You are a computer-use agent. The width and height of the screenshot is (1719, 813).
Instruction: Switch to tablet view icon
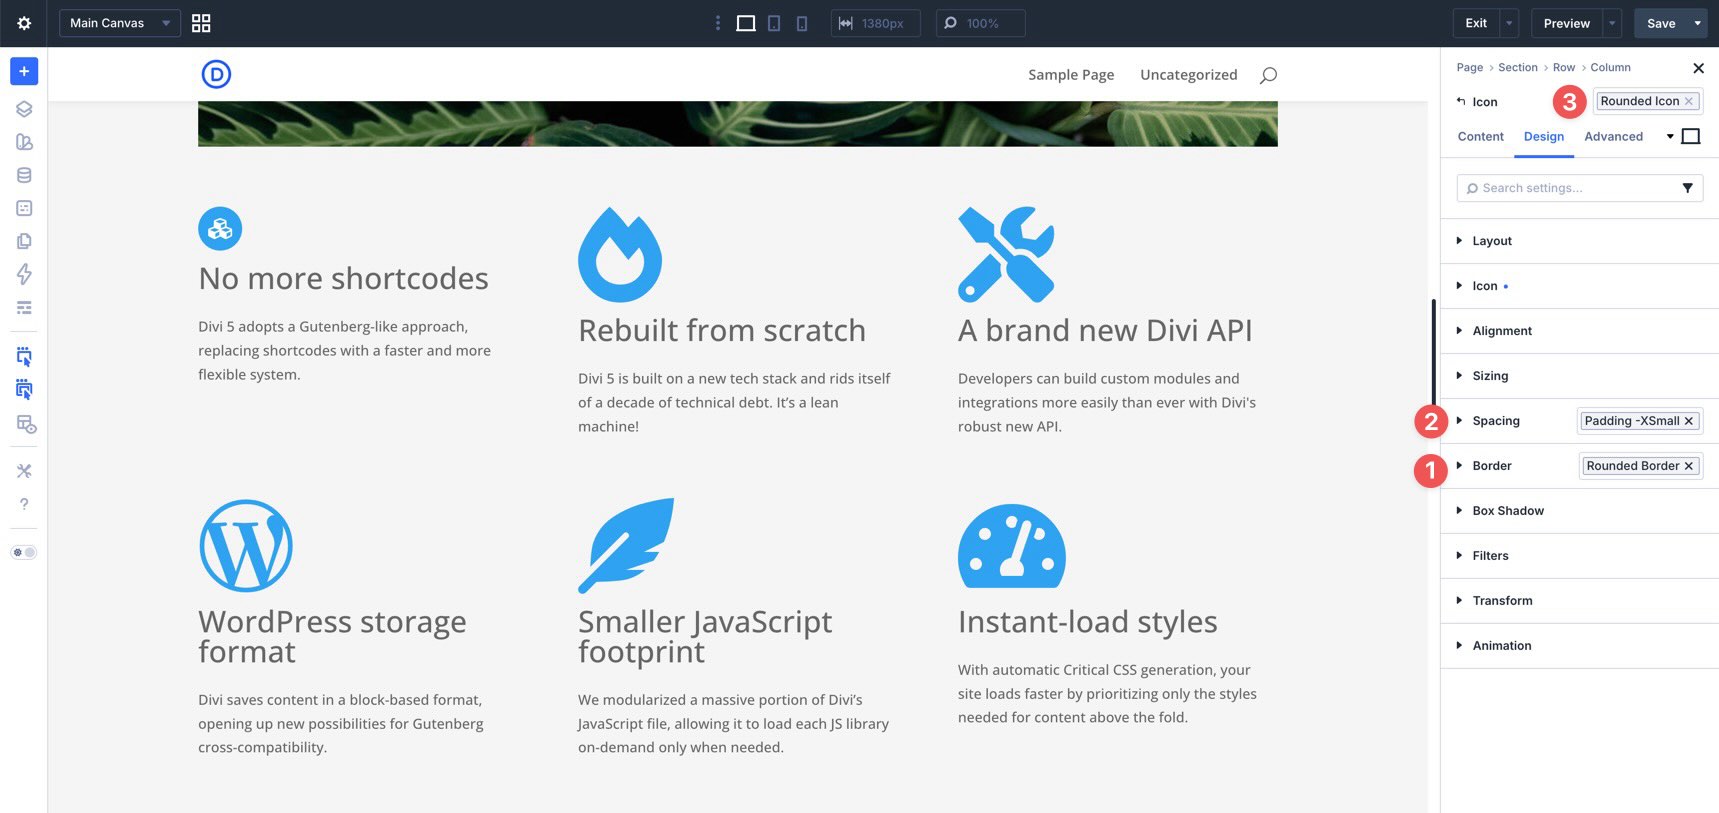[x=774, y=23]
